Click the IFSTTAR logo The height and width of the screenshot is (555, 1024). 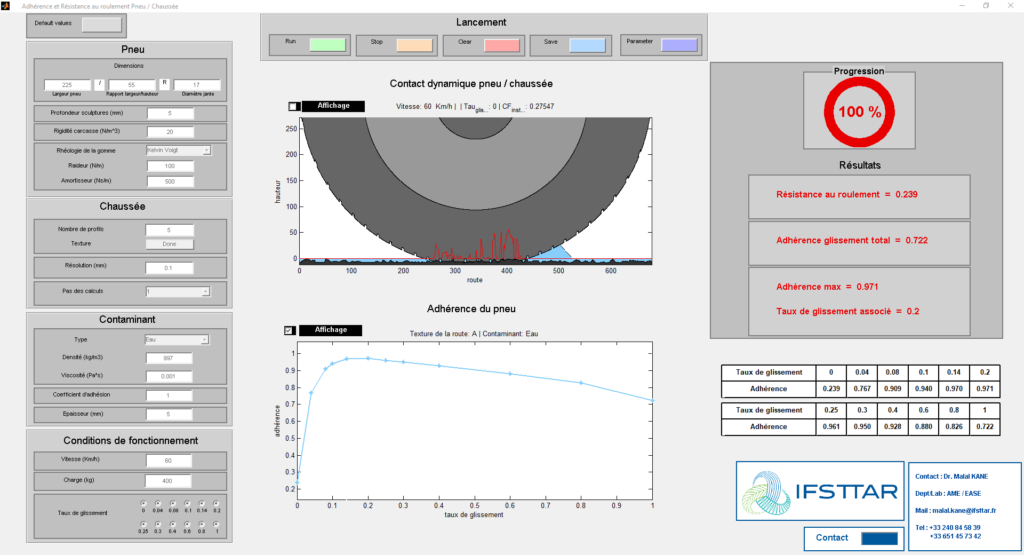click(x=818, y=493)
